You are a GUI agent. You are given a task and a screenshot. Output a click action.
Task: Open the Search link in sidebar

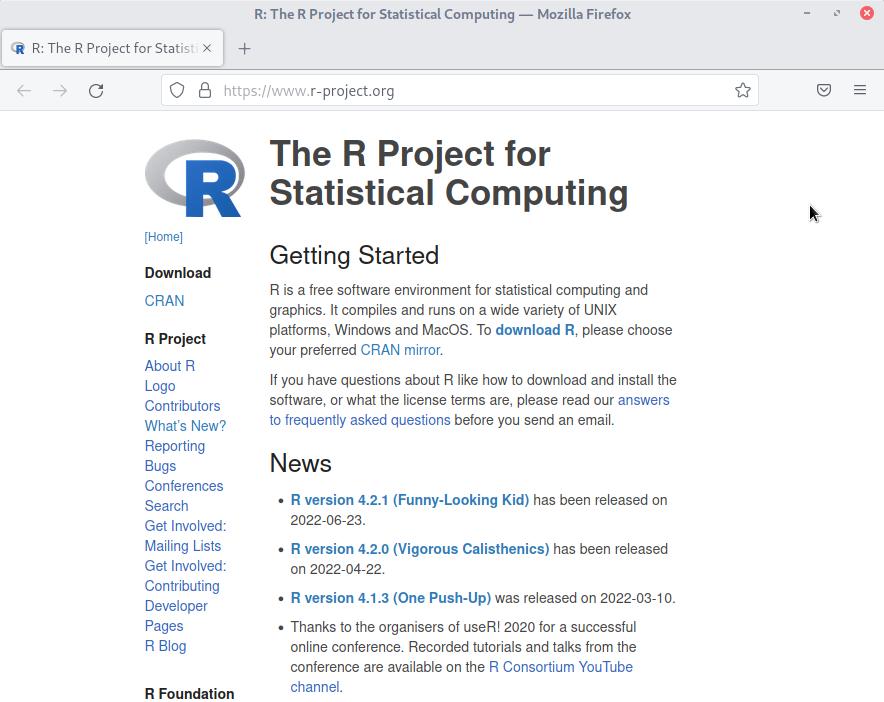[166, 506]
